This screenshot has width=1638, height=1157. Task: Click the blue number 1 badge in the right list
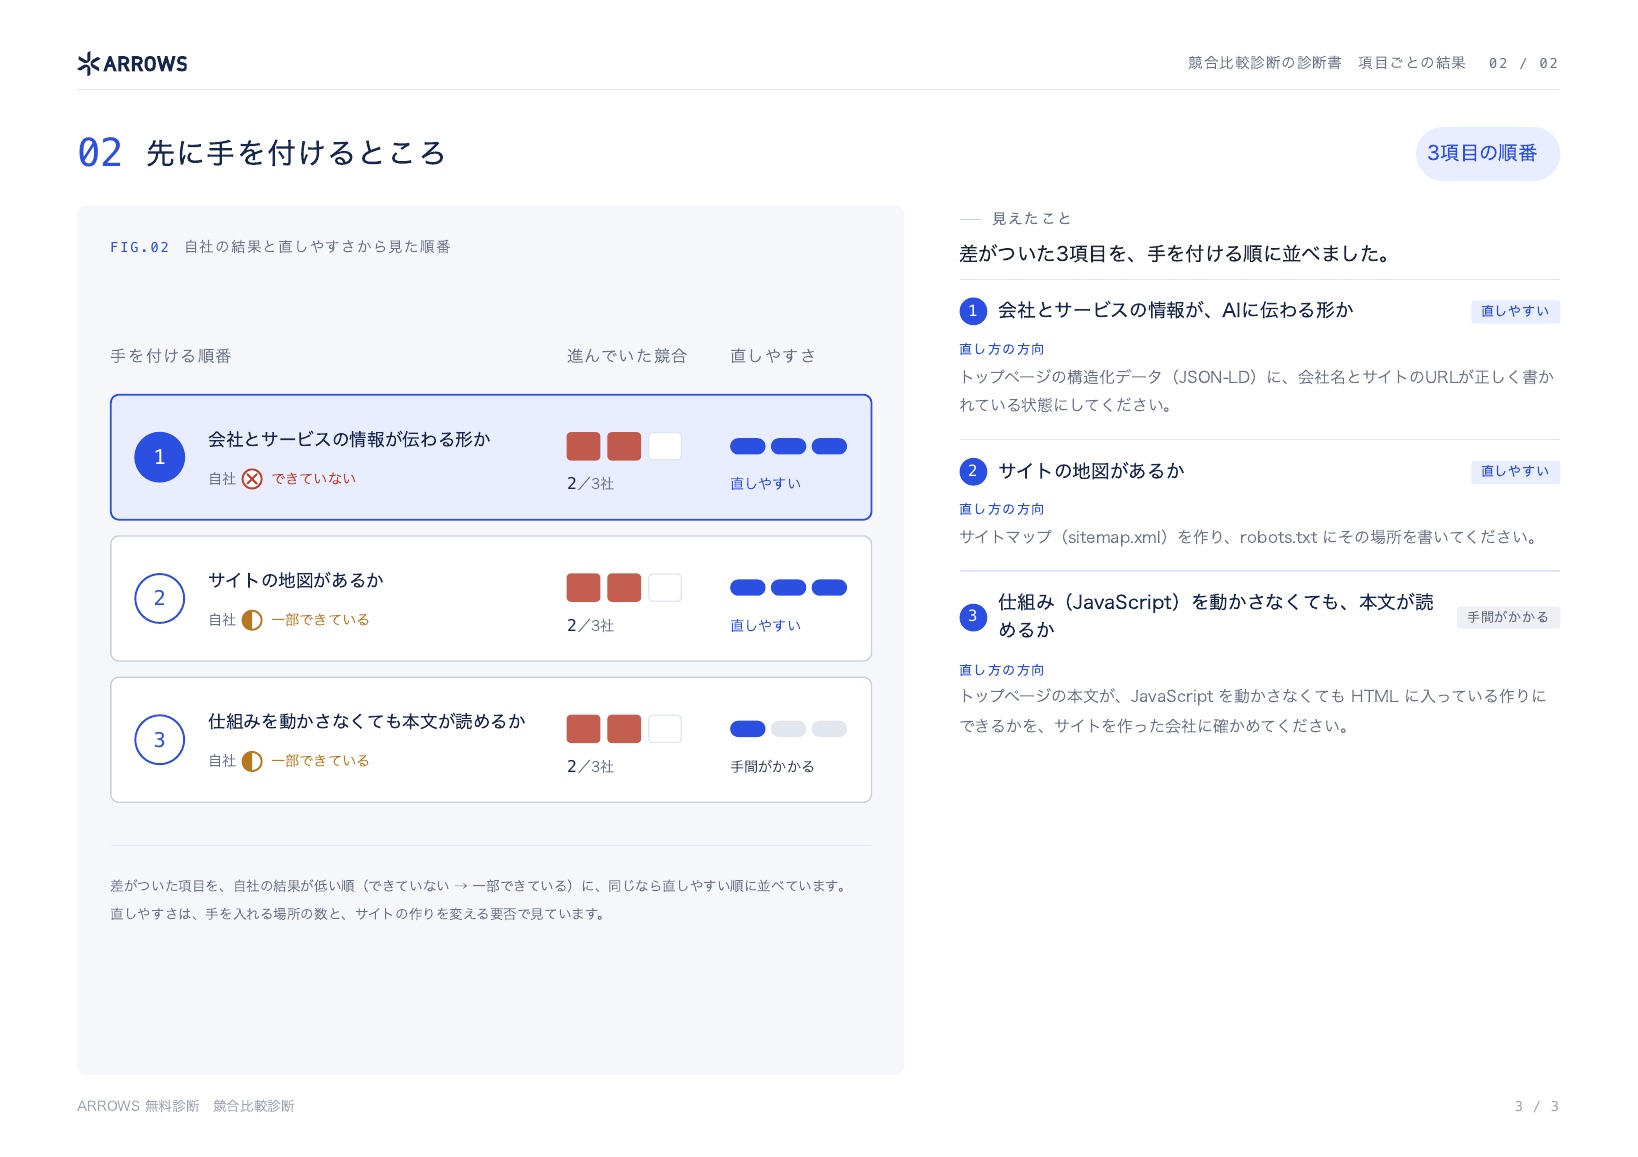(x=973, y=311)
